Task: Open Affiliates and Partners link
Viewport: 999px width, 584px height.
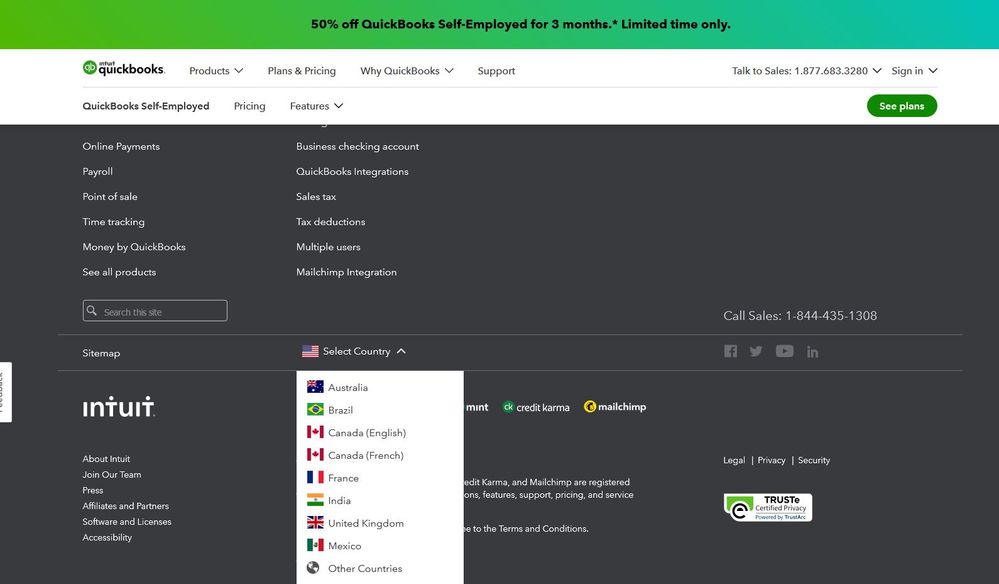Action: click(126, 506)
